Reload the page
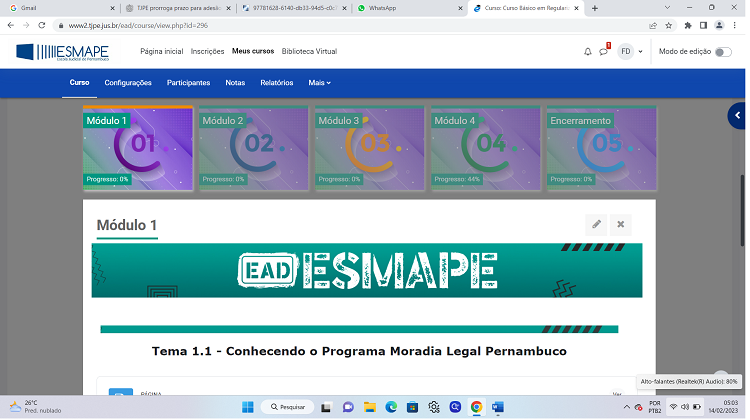The image size is (750, 420). pyautogui.click(x=42, y=25)
